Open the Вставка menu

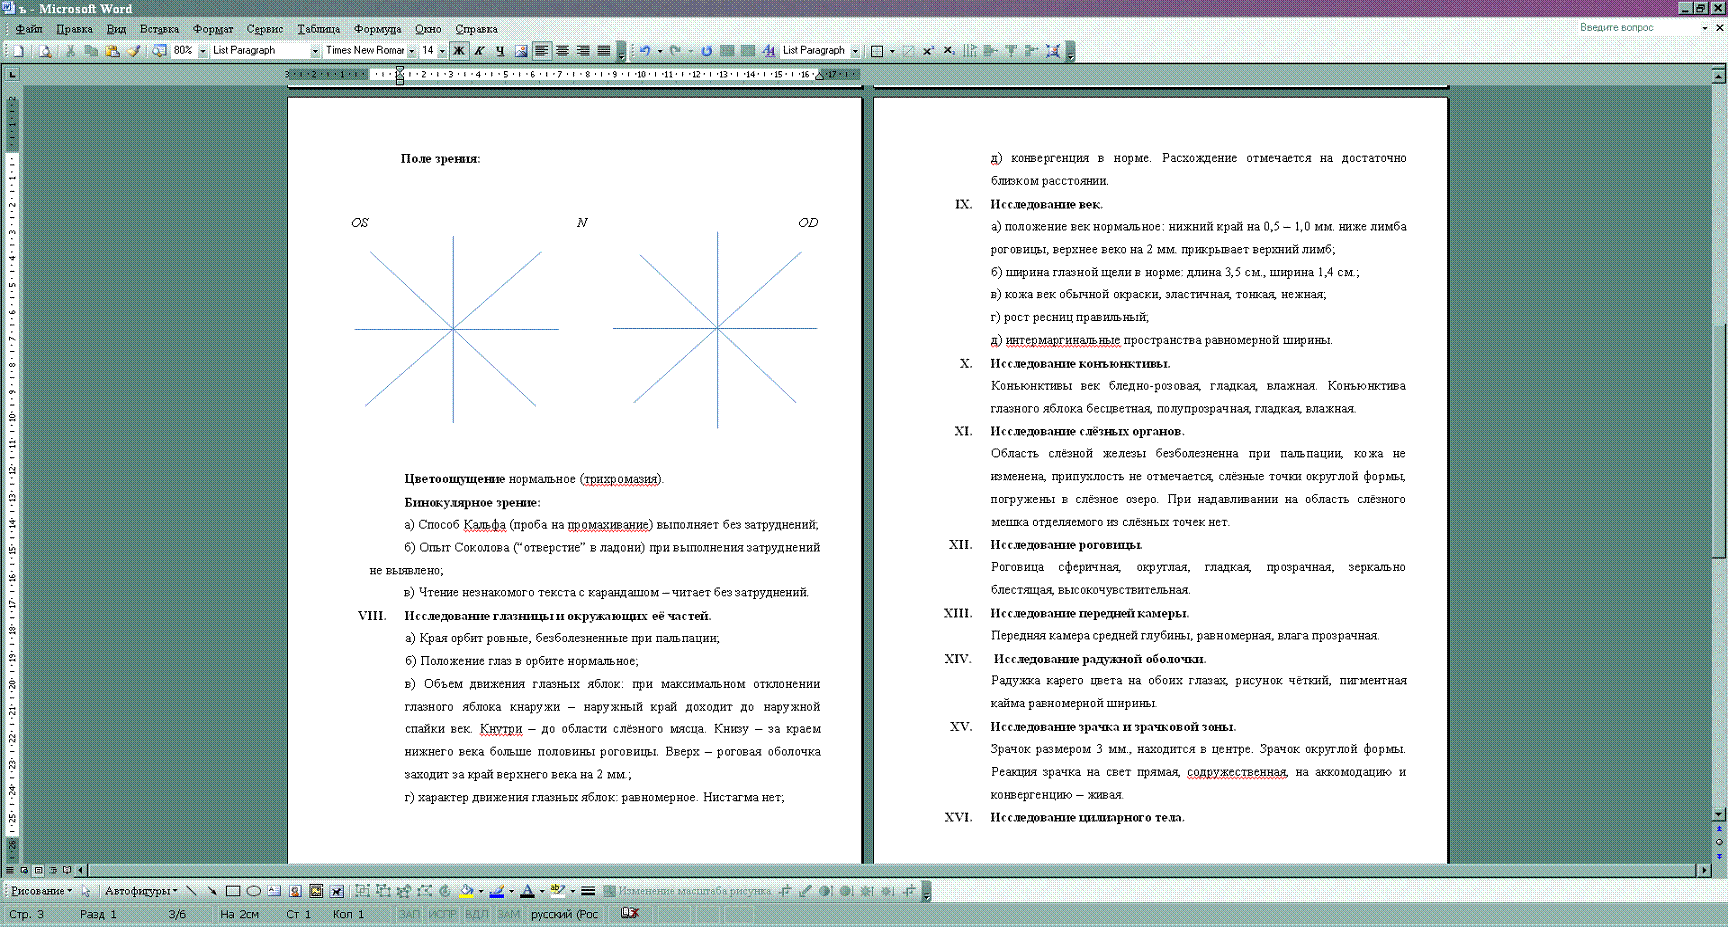(x=159, y=29)
